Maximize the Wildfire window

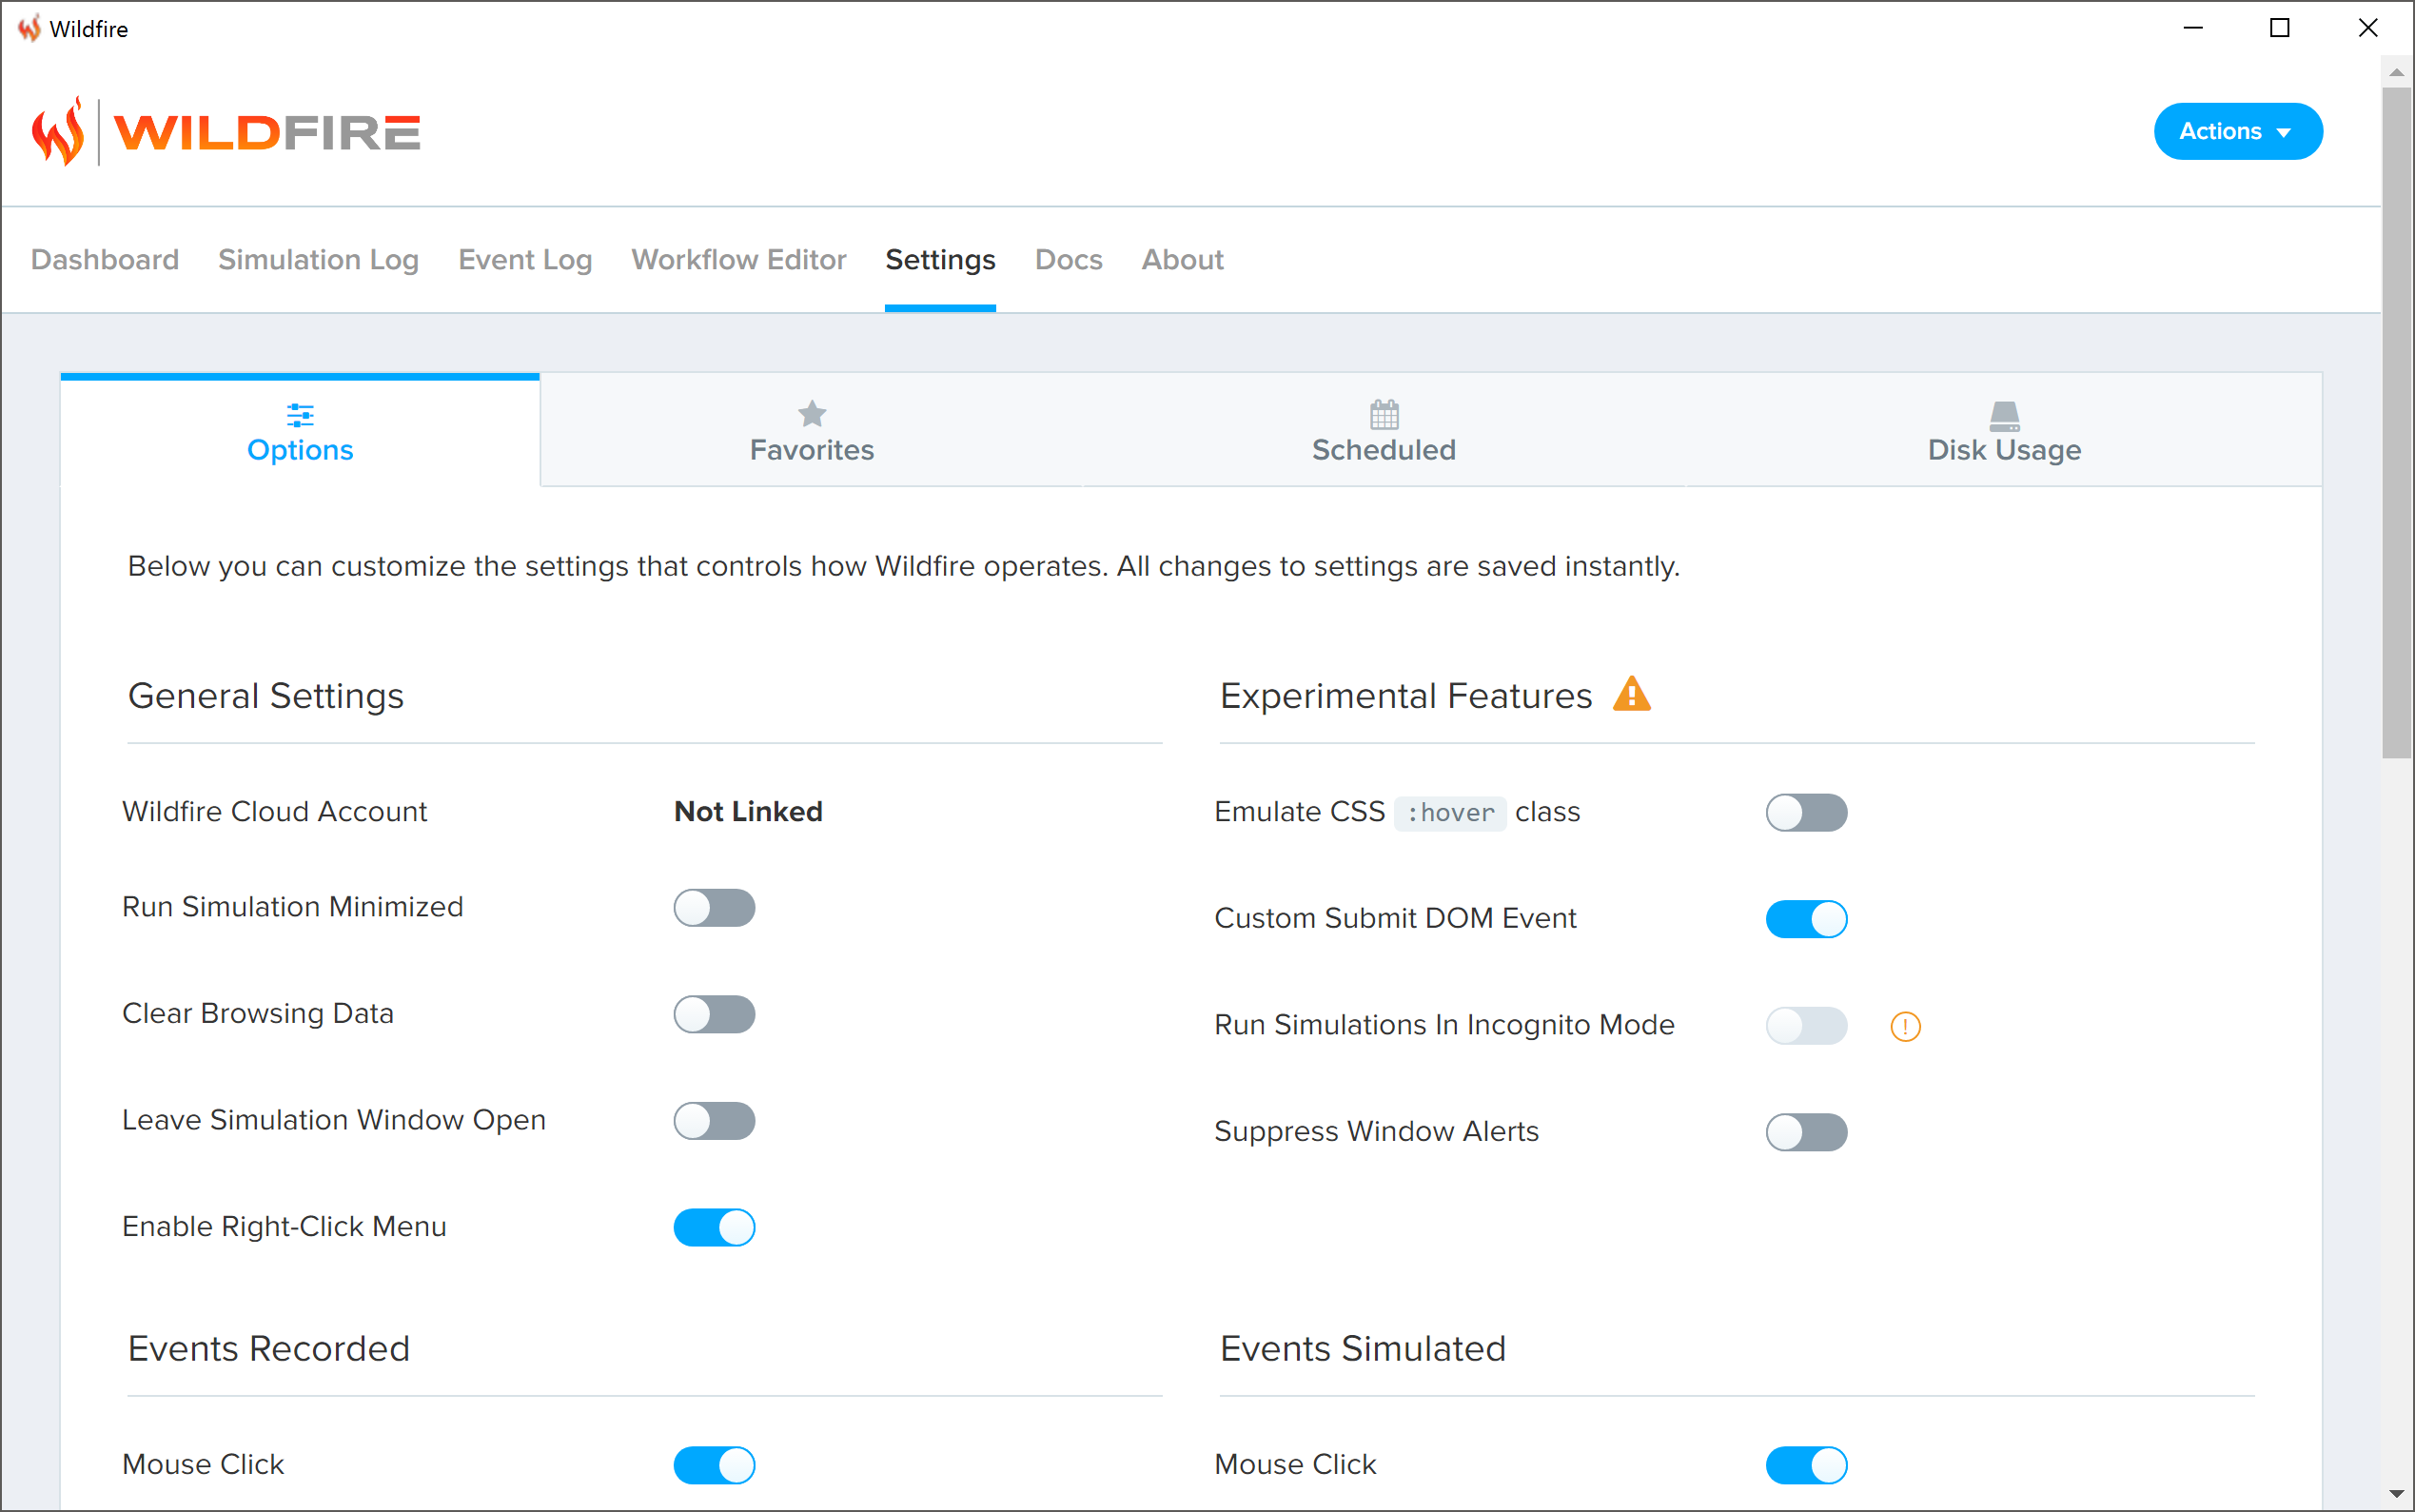(2280, 28)
